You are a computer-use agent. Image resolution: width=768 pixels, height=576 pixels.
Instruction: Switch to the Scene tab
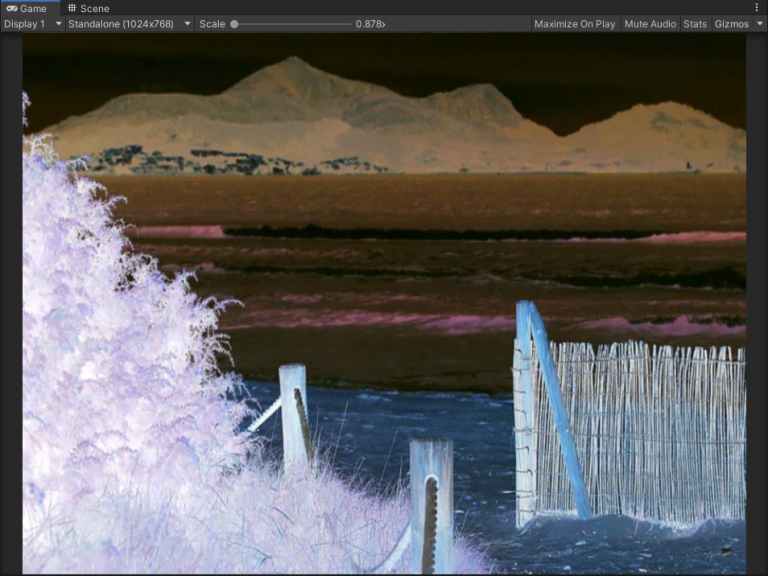pyautogui.click(x=88, y=8)
